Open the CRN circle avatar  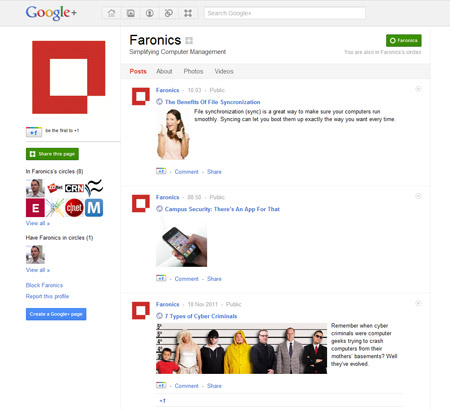pyautogui.click(x=74, y=188)
